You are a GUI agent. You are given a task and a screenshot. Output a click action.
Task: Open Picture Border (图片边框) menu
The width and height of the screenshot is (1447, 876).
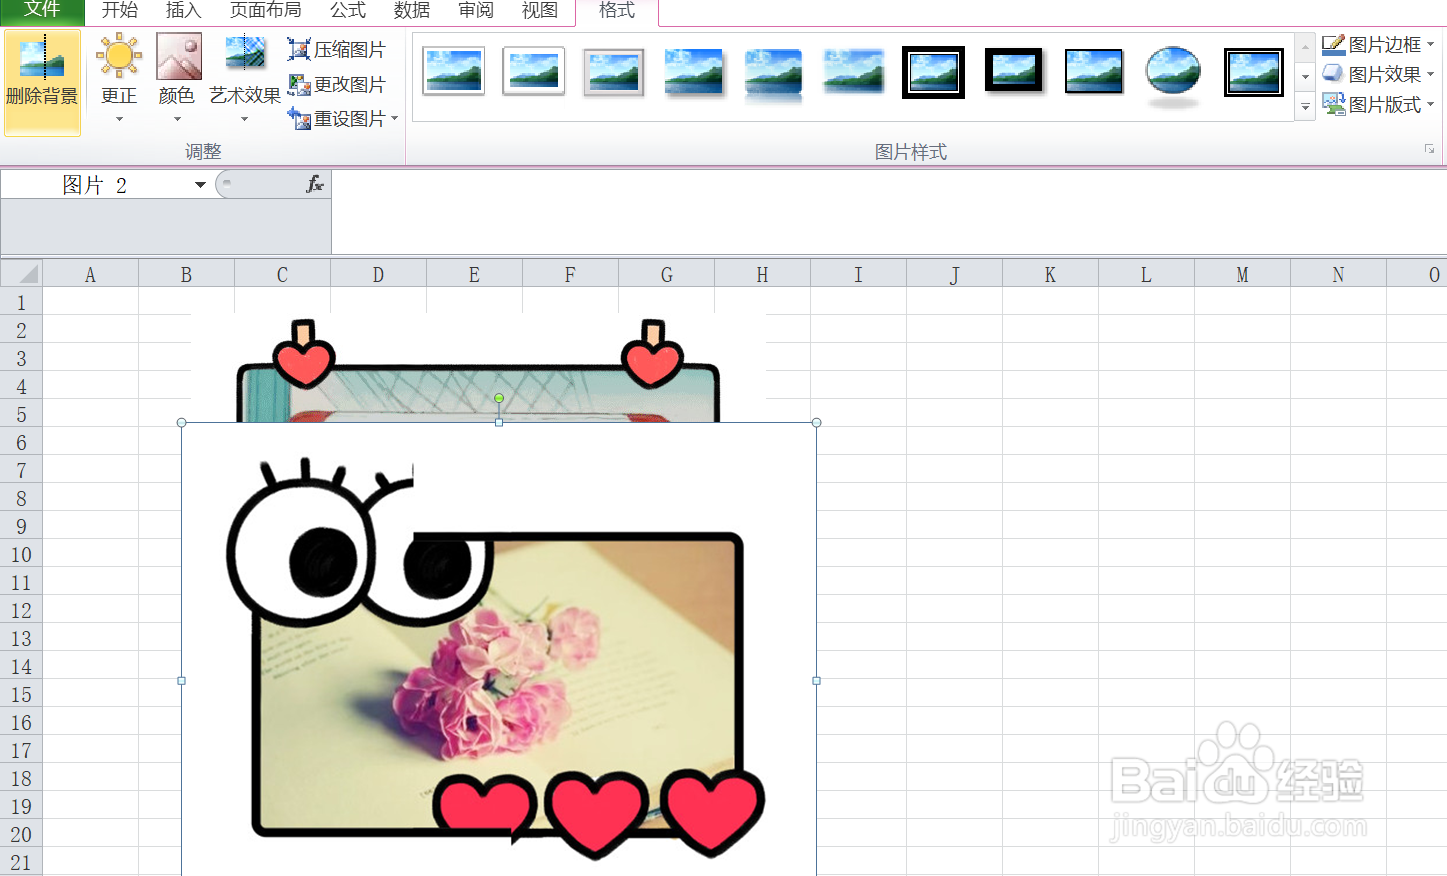(x=1378, y=44)
